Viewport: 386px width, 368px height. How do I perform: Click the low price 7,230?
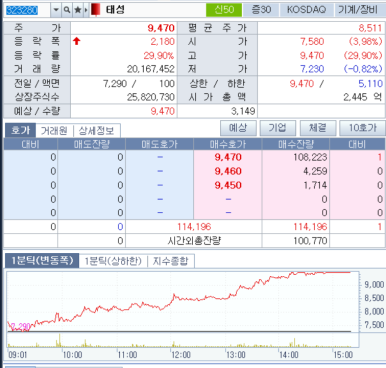click(x=312, y=69)
